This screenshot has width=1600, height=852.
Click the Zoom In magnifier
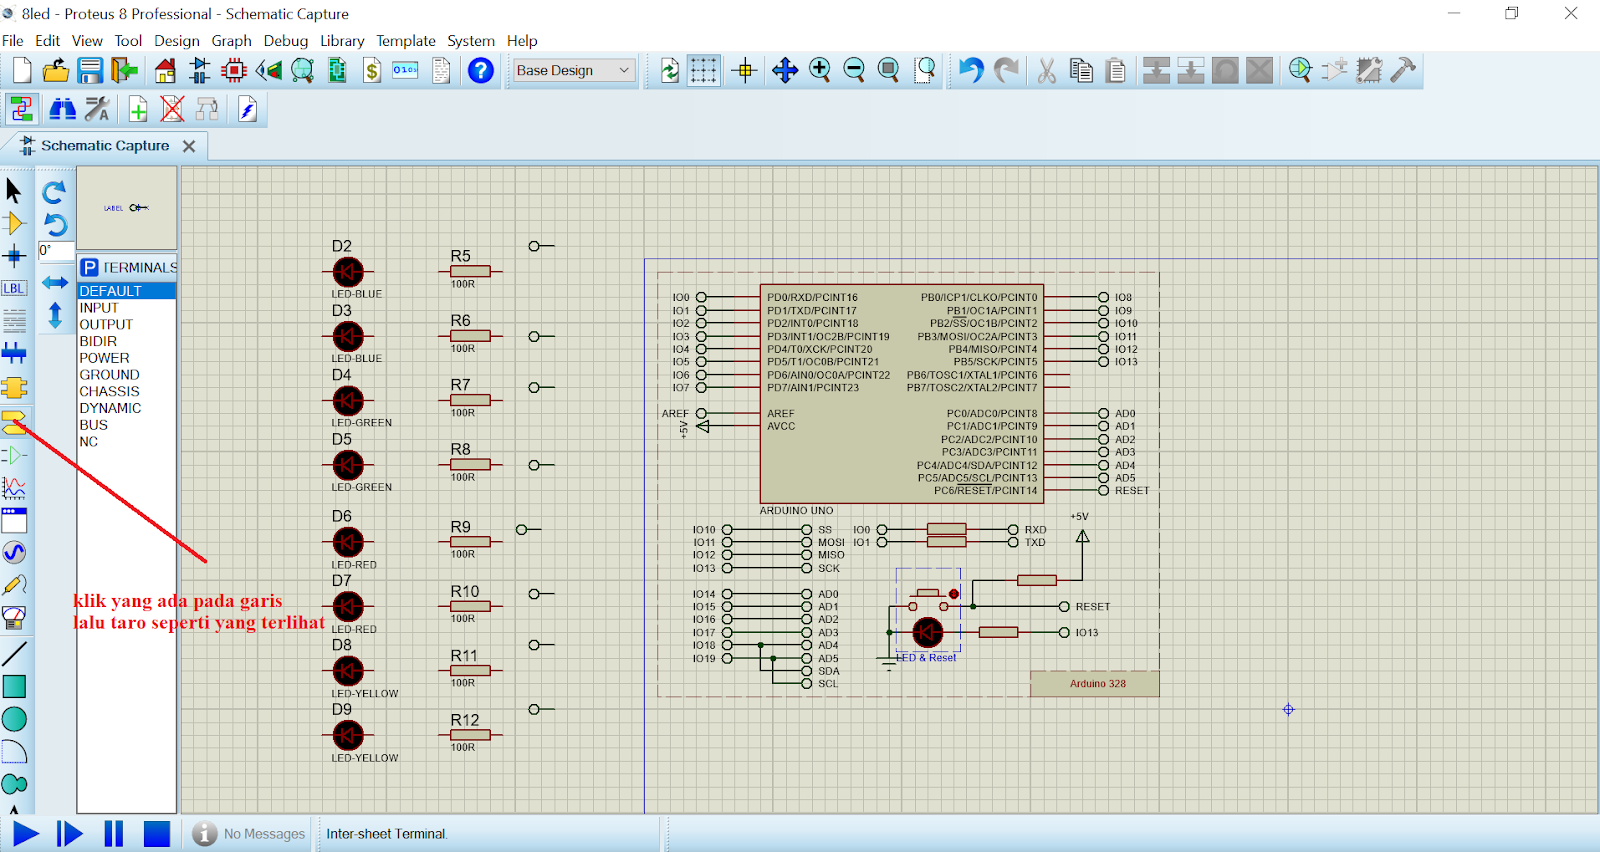point(820,70)
